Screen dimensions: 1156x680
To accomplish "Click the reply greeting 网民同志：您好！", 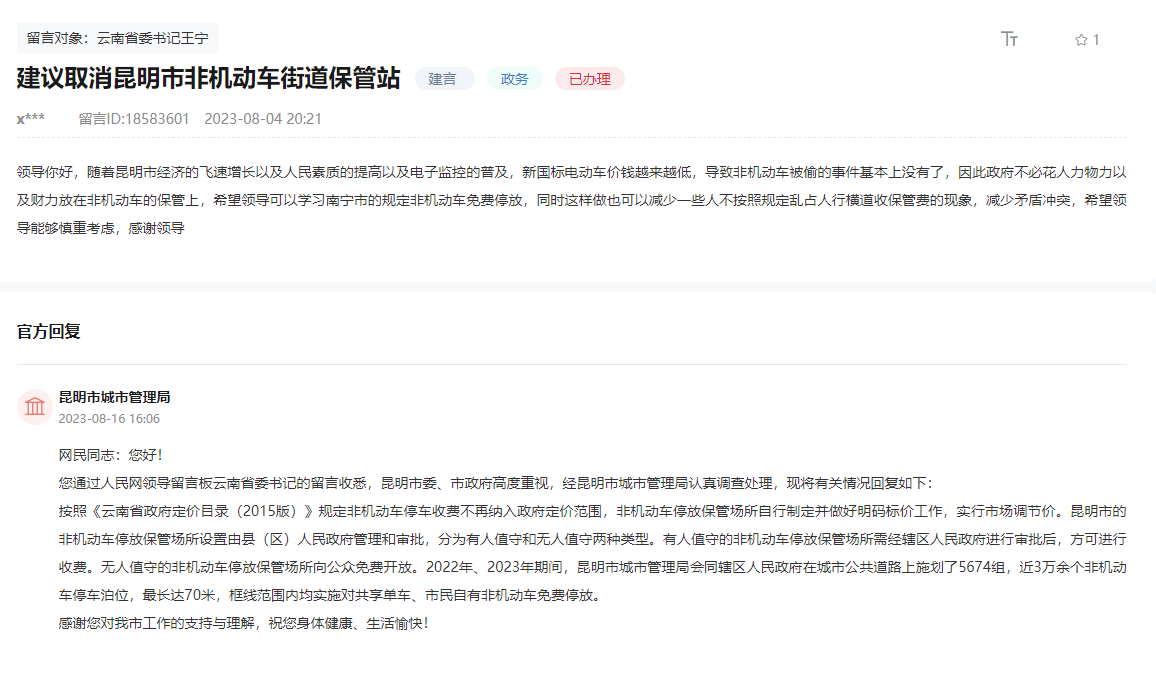I will [110, 455].
